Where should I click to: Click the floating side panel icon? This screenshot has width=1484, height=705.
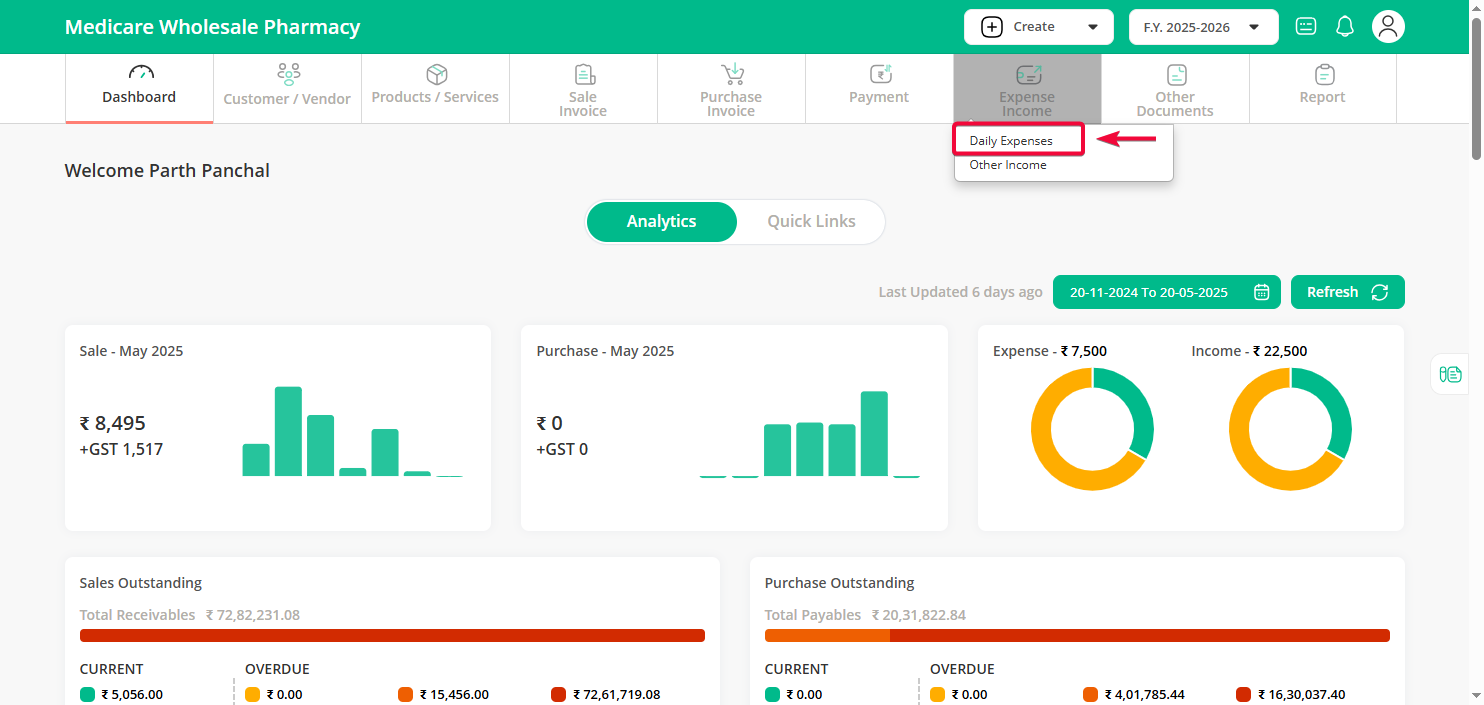point(1450,374)
